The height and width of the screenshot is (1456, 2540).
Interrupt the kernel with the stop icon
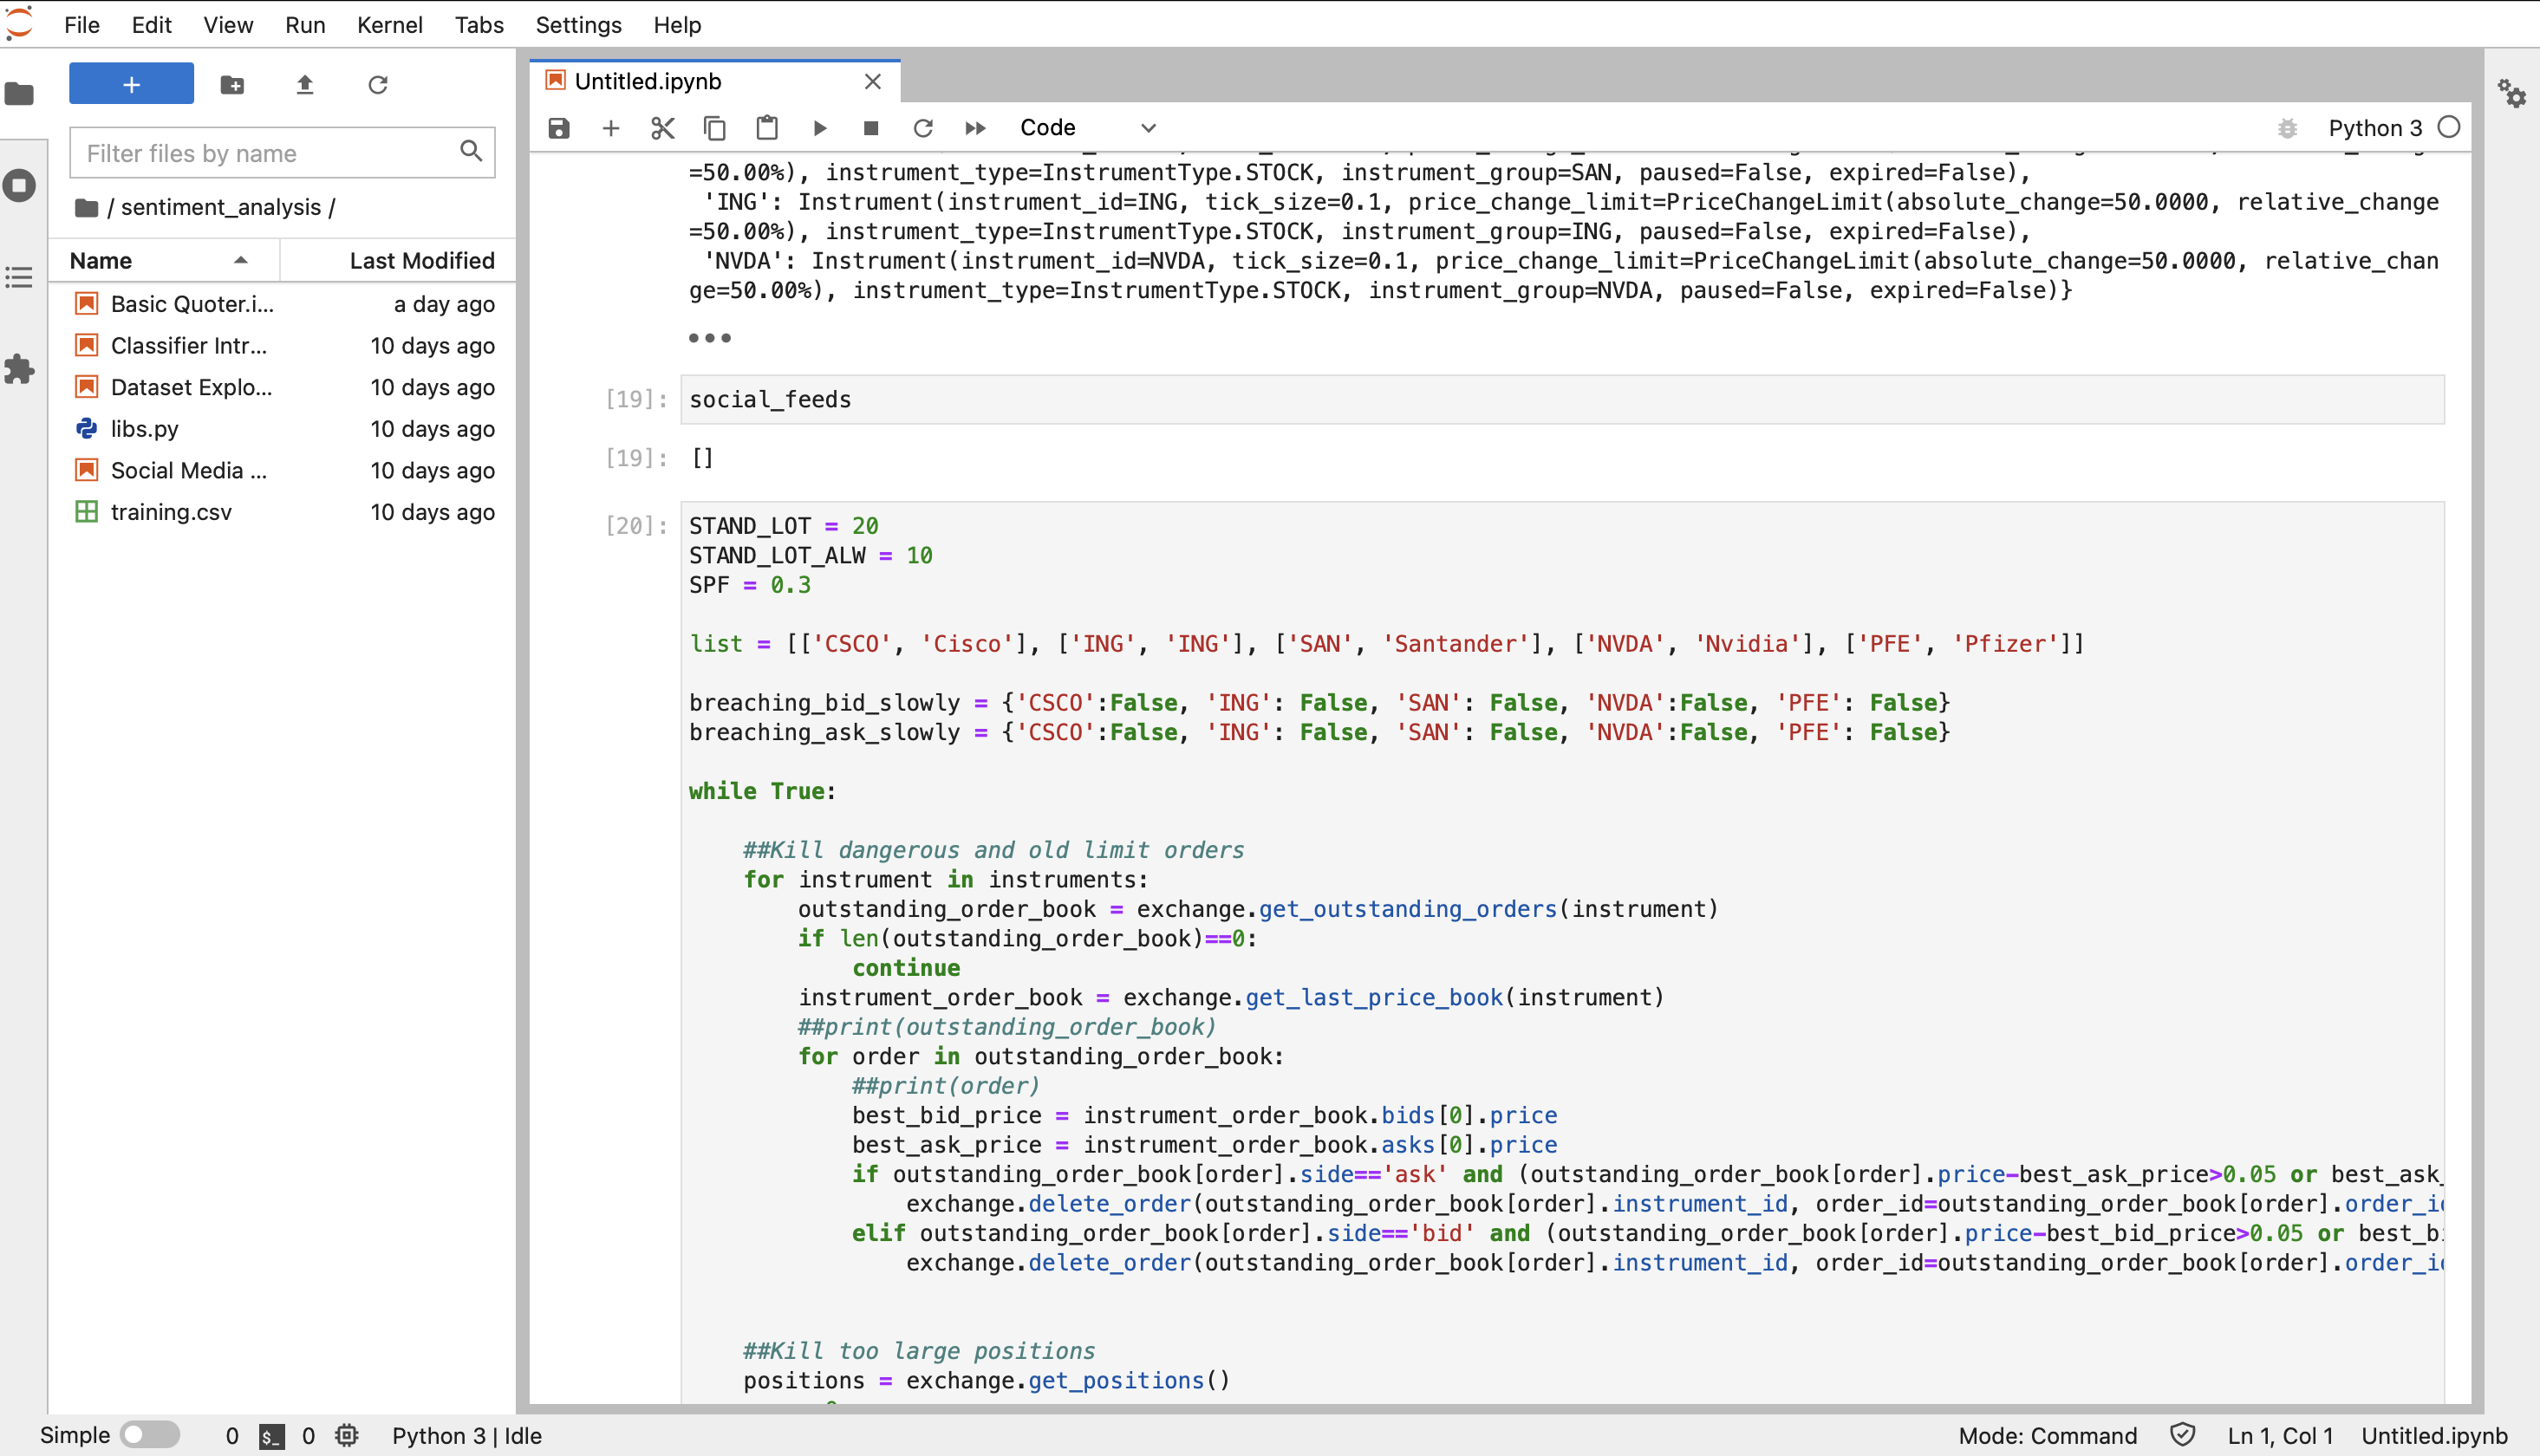coord(871,128)
